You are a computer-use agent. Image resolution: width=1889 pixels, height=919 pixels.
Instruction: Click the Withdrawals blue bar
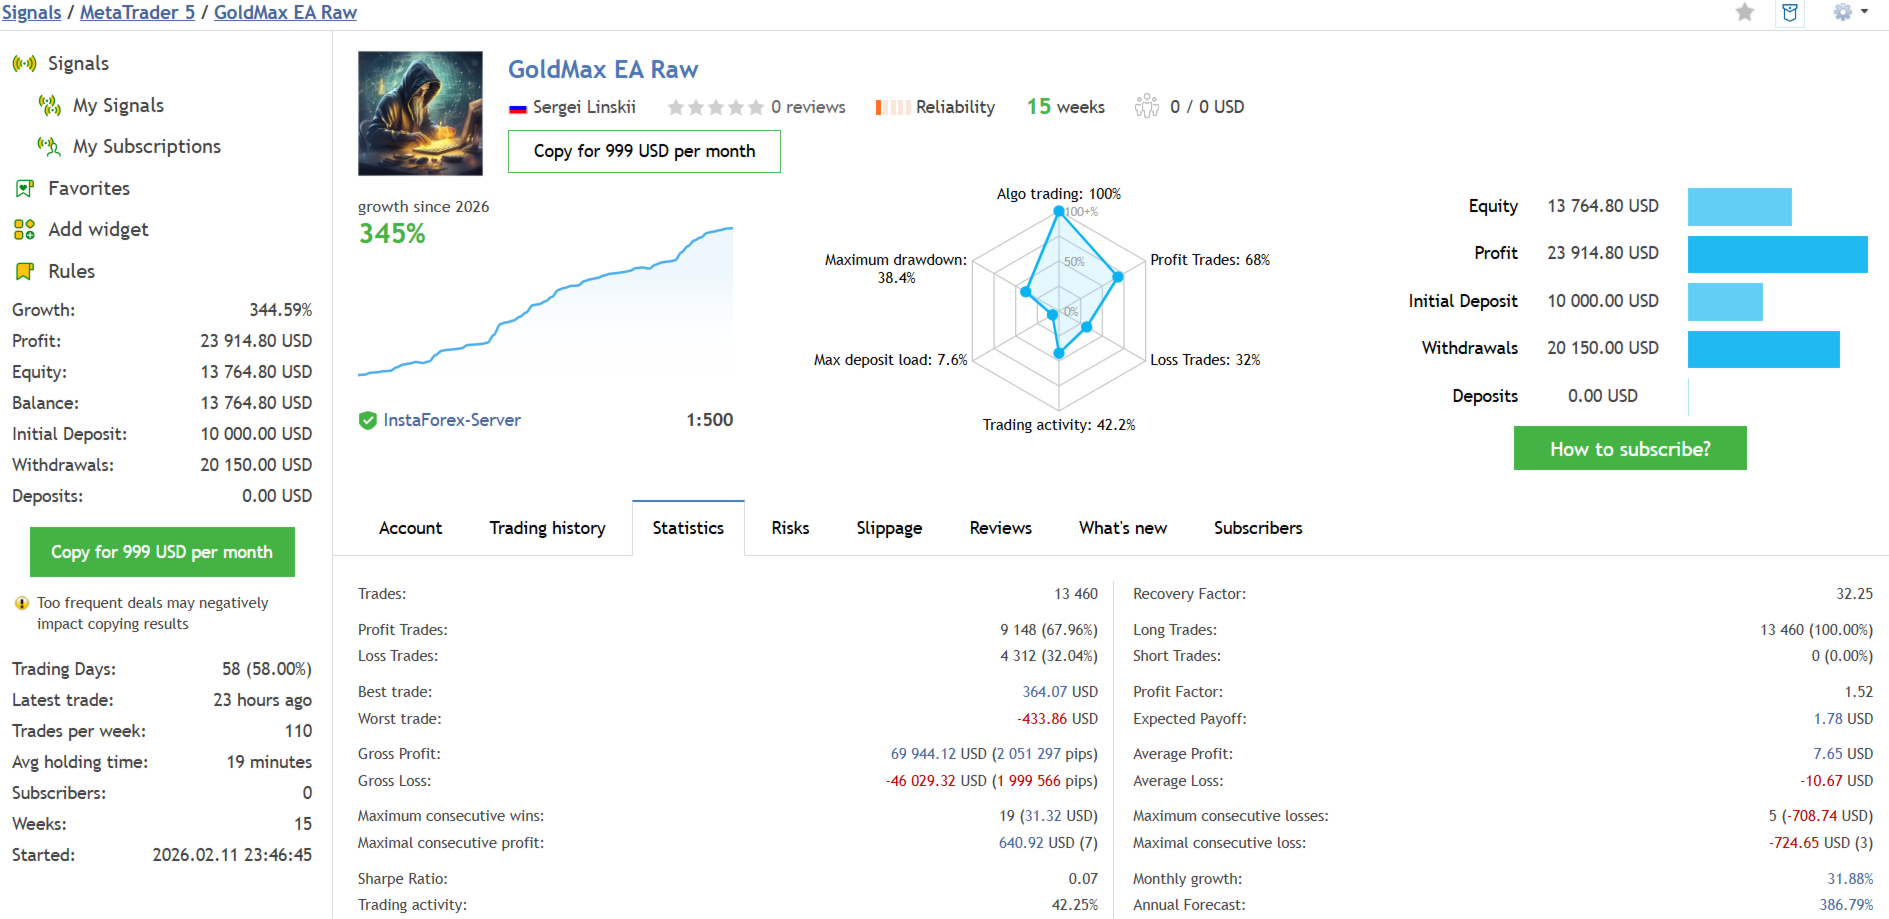(1763, 349)
